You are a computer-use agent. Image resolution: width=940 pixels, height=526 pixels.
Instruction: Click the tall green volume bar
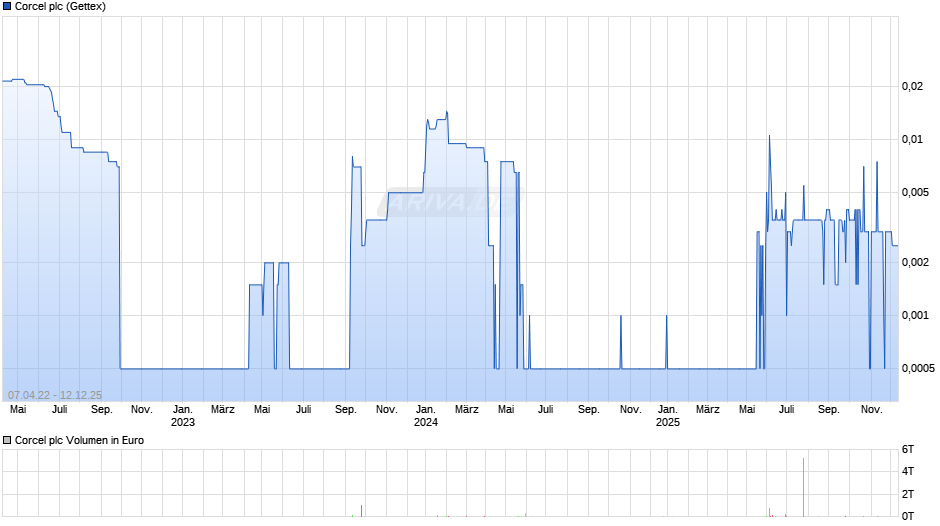click(x=803, y=487)
